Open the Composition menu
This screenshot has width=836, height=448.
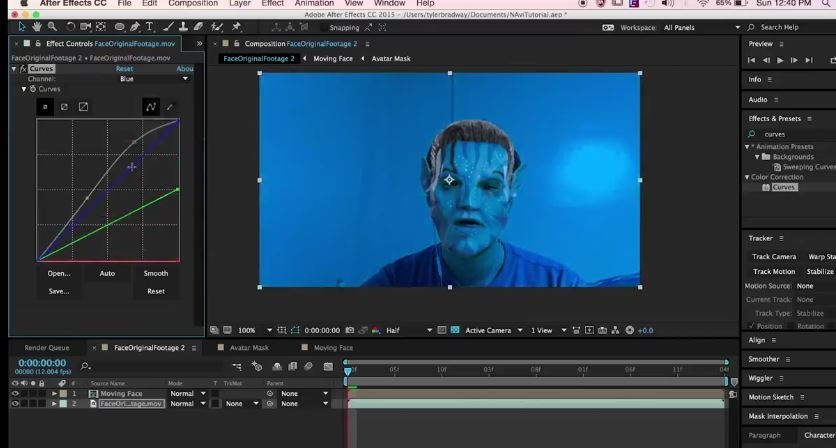click(x=193, y=3)
